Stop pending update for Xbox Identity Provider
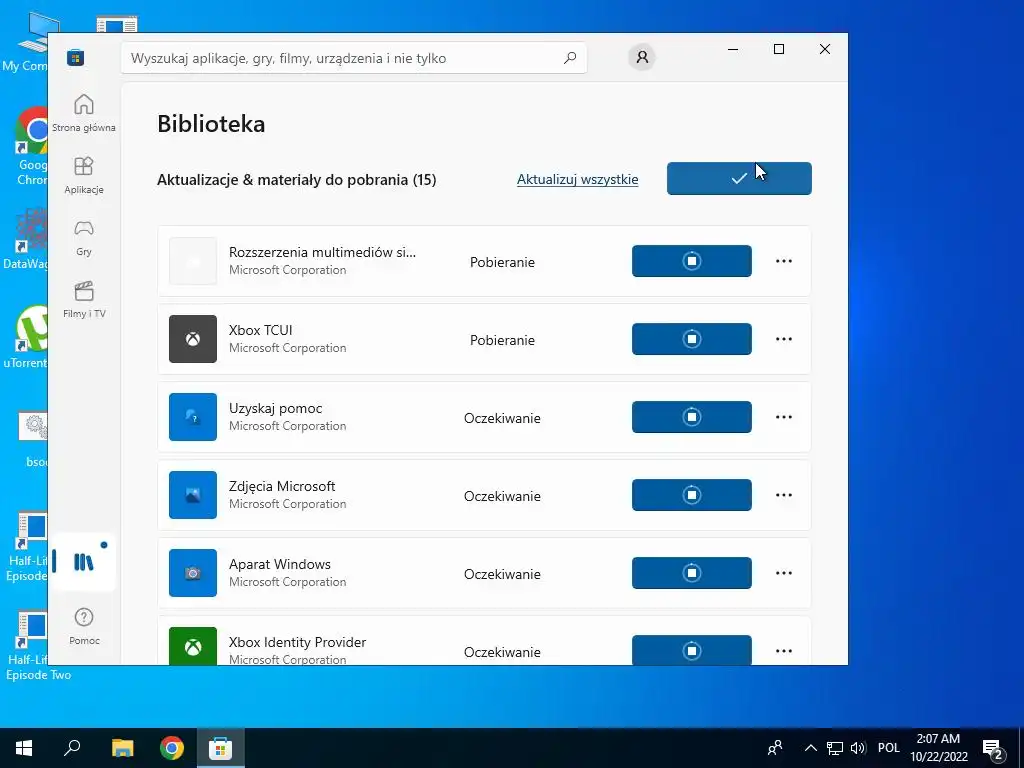Viewport: 1024px width, 768px height. pos(692,650)
